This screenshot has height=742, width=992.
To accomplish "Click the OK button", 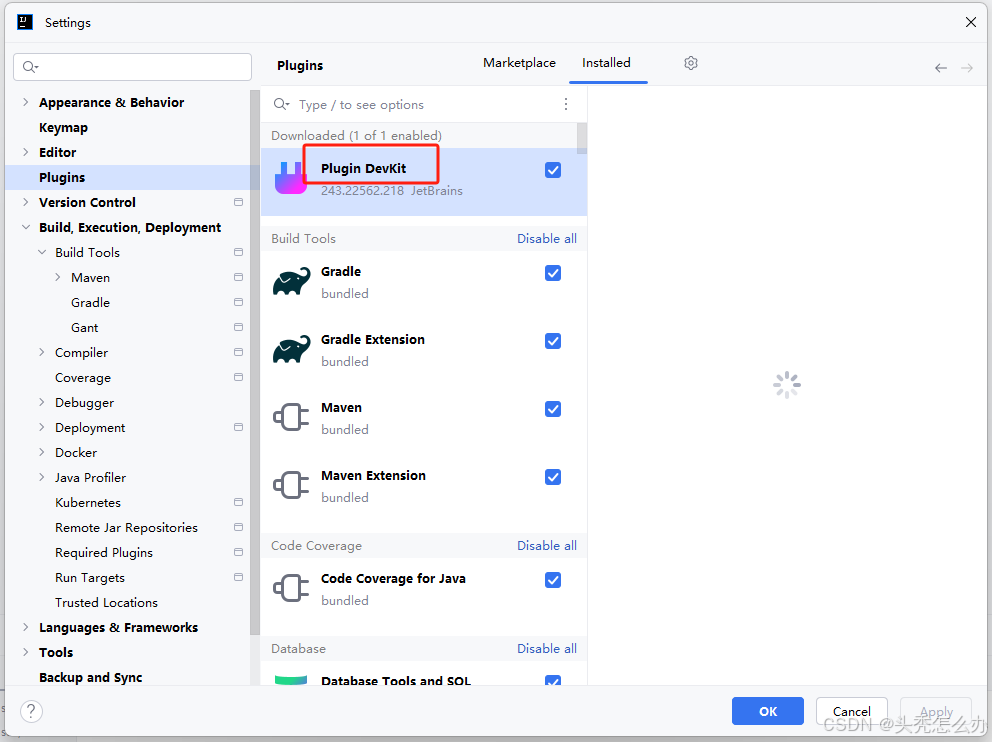I will (767, 711).
